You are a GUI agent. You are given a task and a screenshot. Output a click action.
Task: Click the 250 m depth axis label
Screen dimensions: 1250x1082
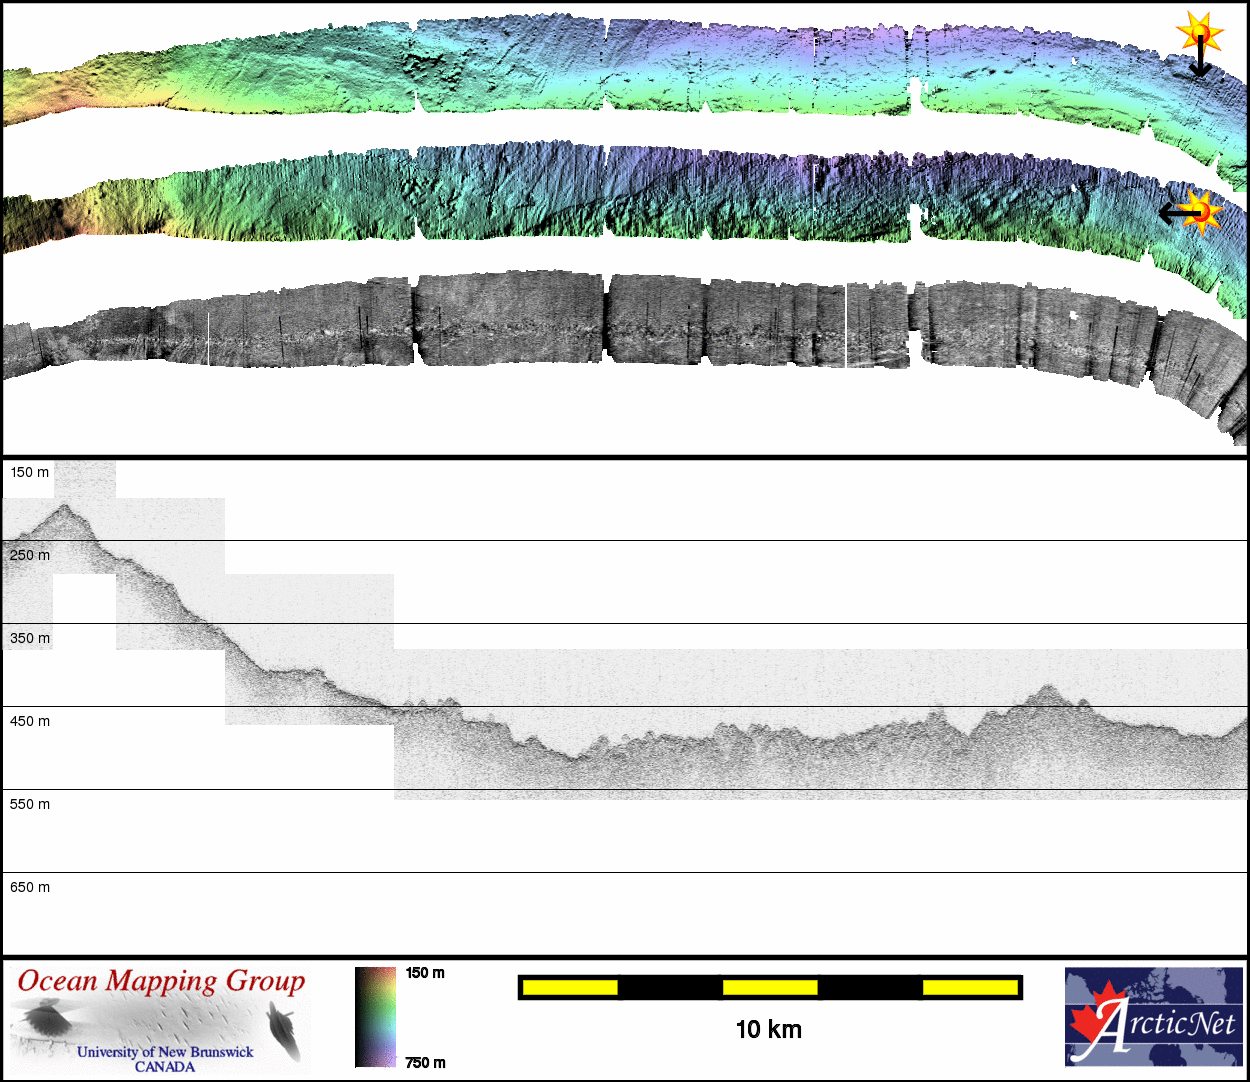click(x=30, y=555)
